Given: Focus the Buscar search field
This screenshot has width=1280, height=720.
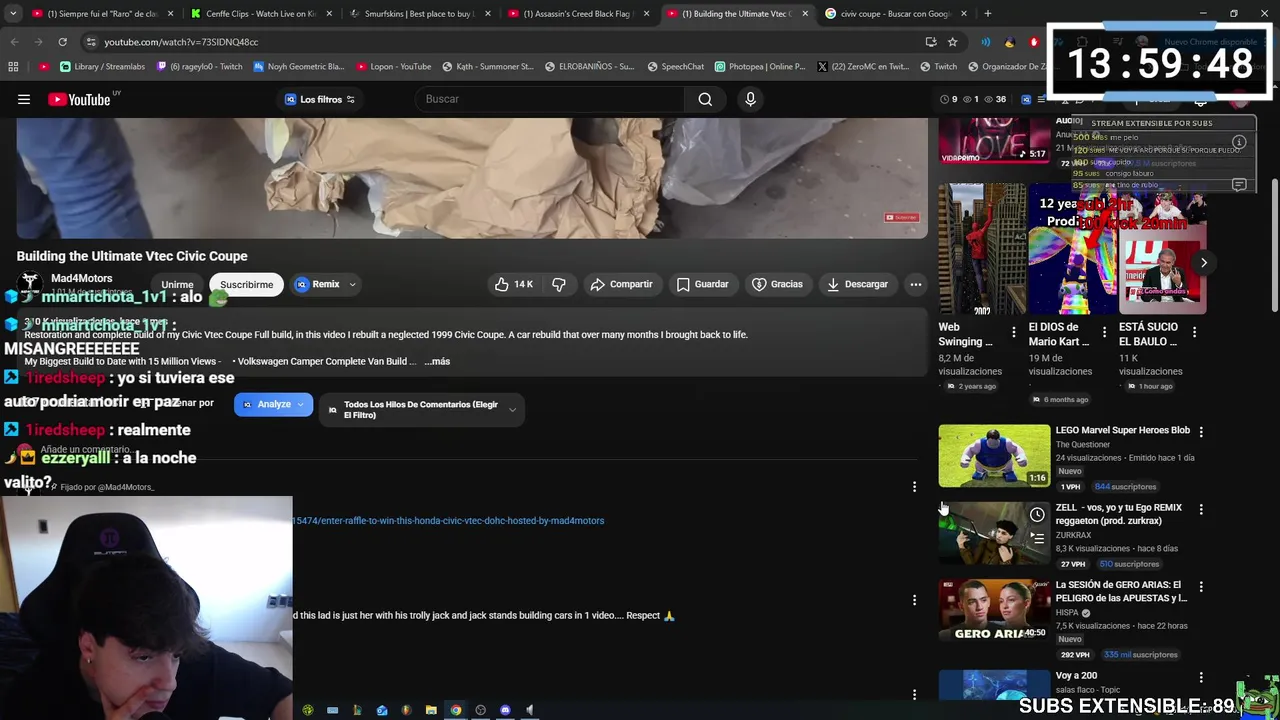Looking at the screenshot, I should [x=550, y=99].
